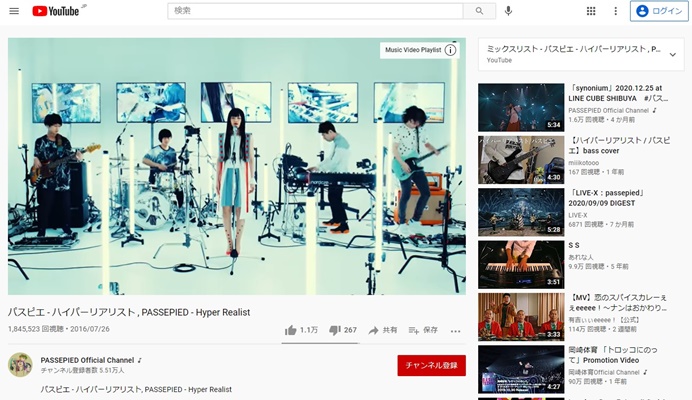The height and width of the screenshot is (400, 692).
Task: Subscribe with the チャンネル登録 button
Action: pyautogui.click(x=432, y=366)
